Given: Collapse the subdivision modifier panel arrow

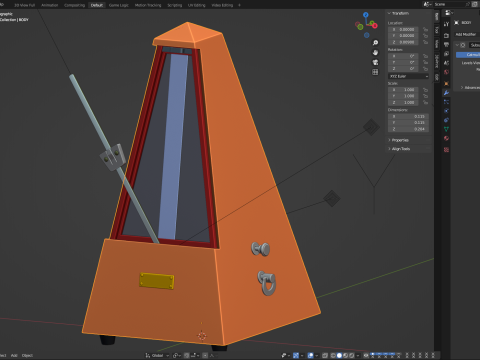Looking at the screenshot, I should coord(457,45).
